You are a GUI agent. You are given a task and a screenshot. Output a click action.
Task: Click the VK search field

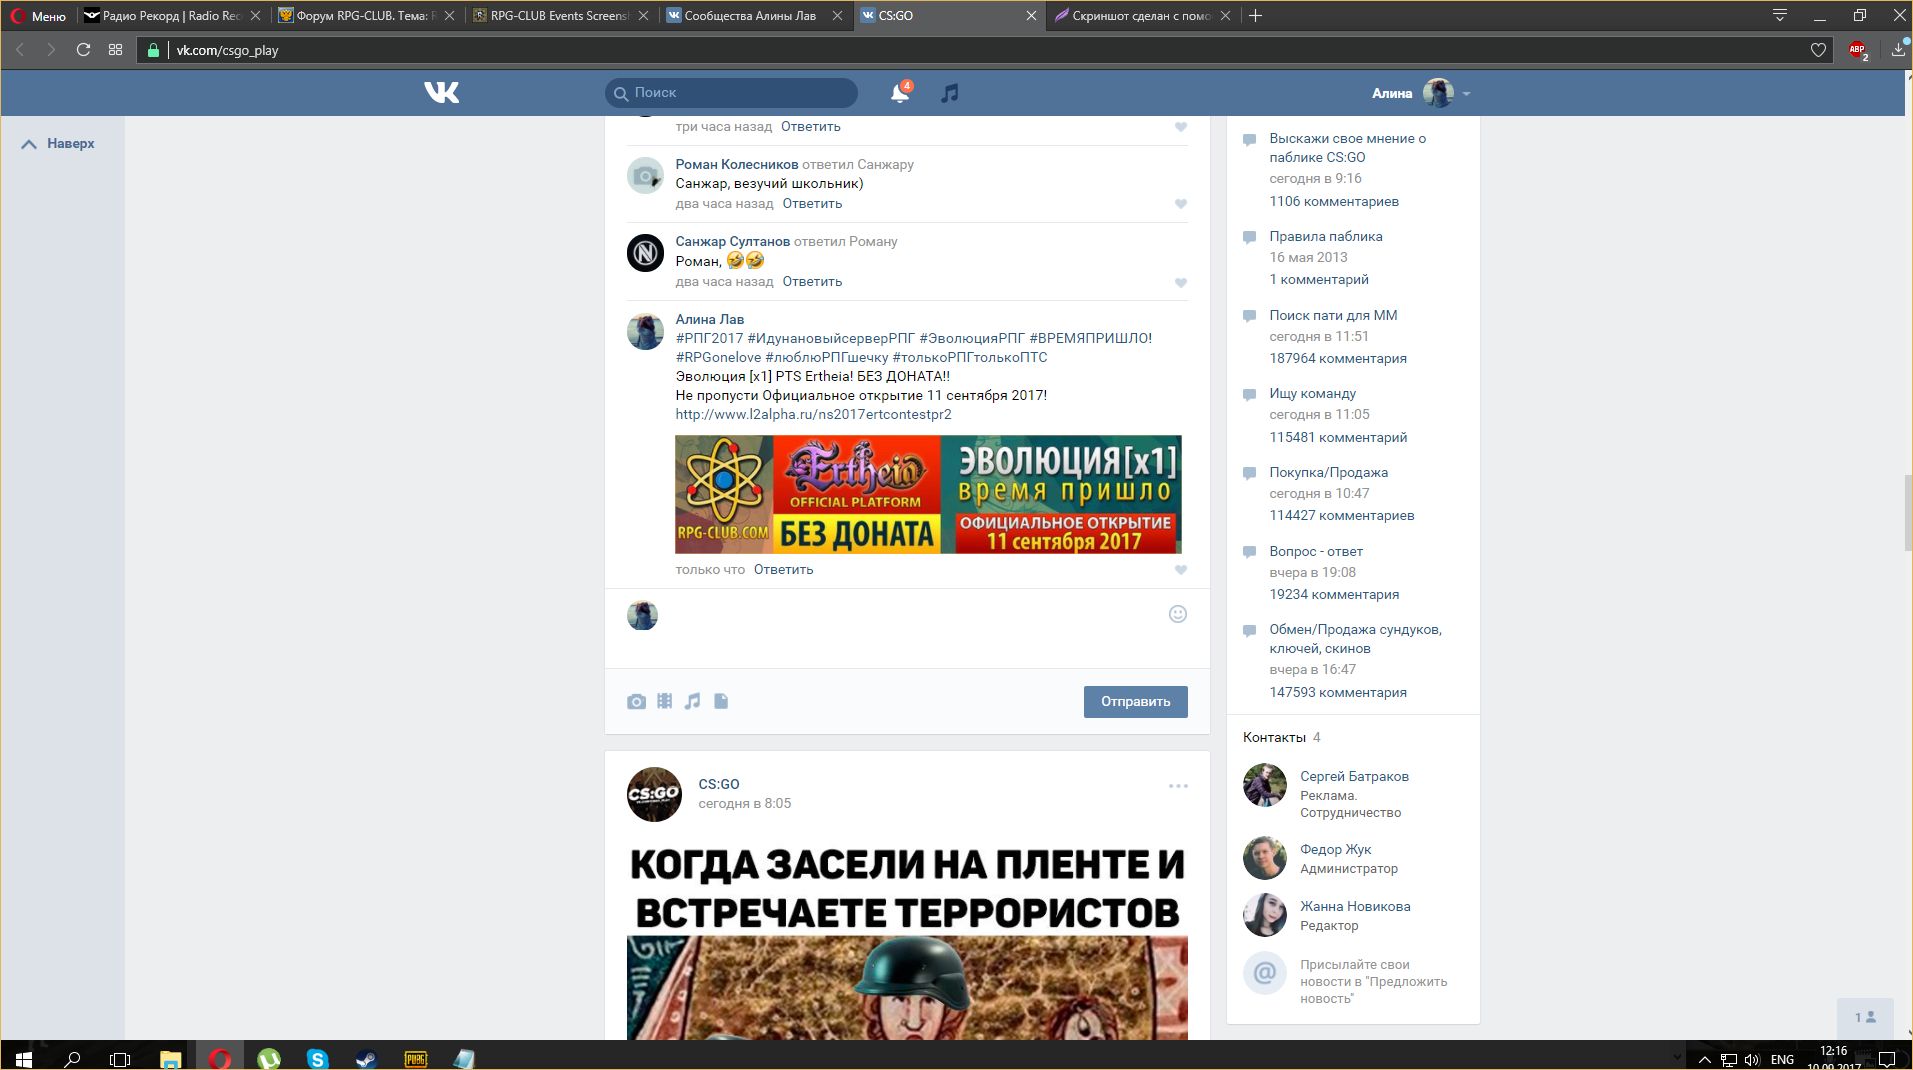731,93
